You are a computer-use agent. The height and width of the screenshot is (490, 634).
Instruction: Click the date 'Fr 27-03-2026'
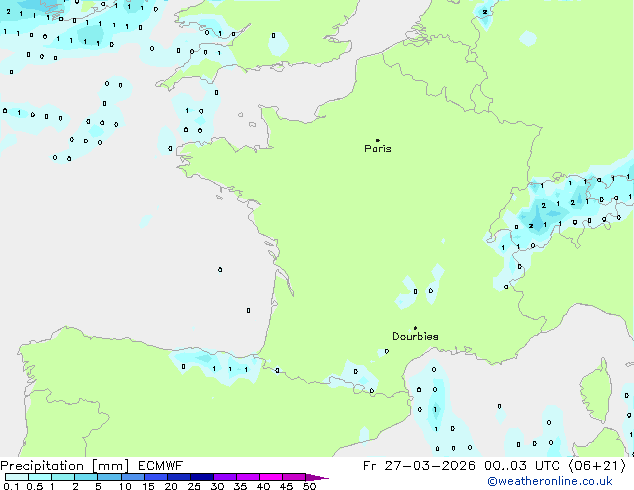419,466
